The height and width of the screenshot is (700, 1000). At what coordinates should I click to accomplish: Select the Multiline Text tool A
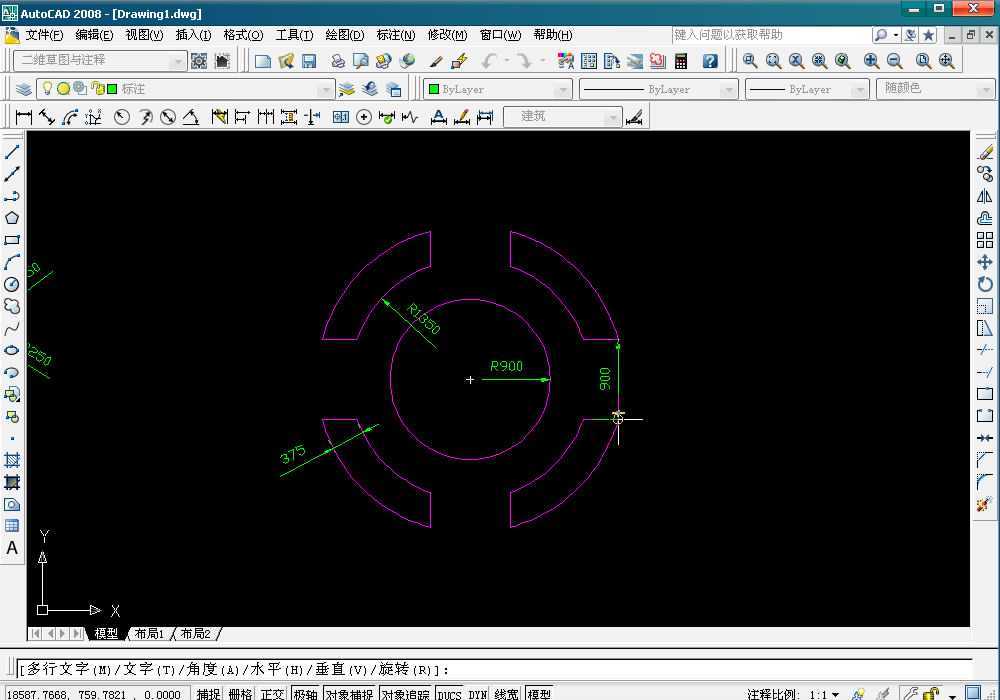pos(12,548)
